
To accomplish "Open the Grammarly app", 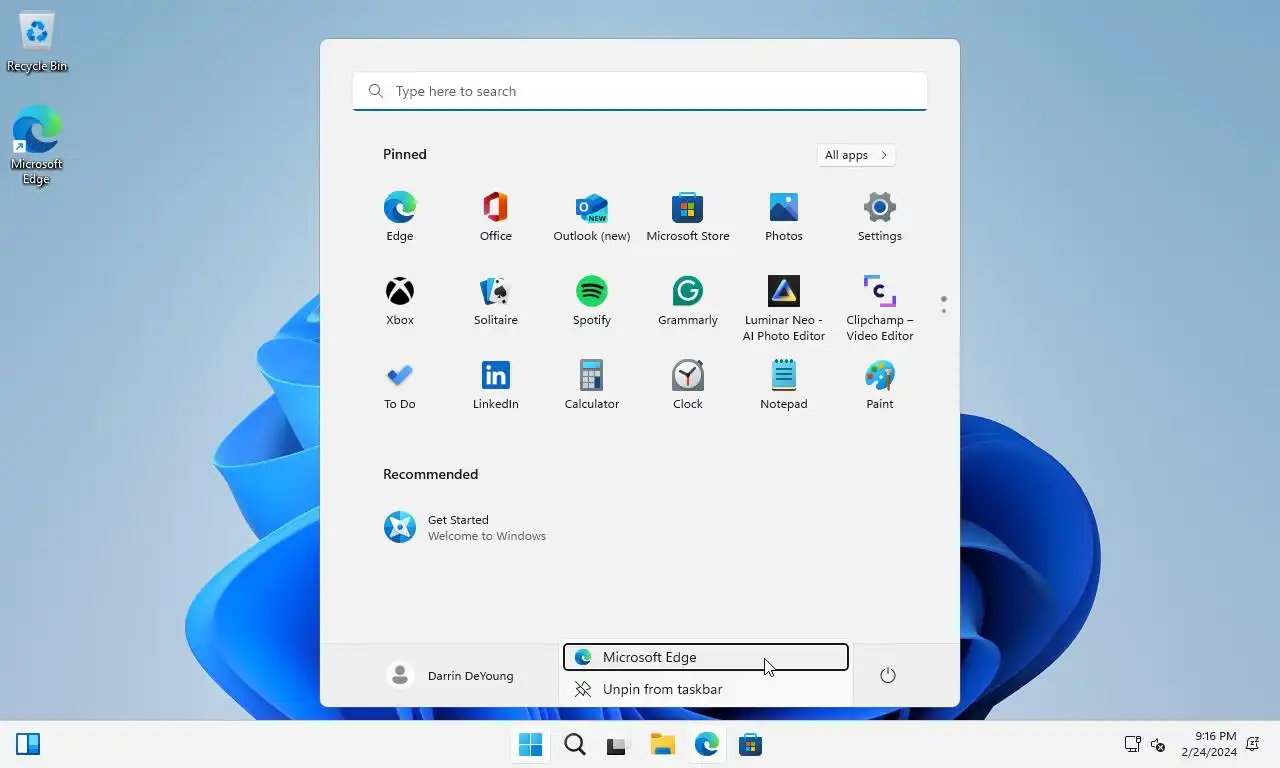I will coord(688,301).
